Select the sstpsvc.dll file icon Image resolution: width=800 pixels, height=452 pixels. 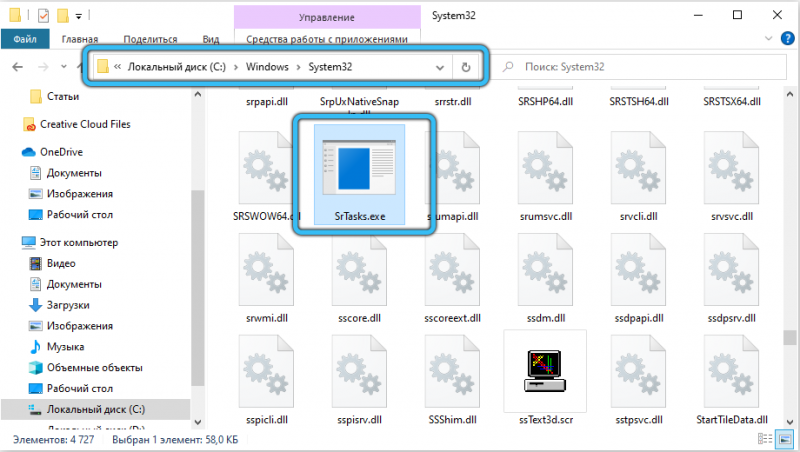[x=638, y=371]
